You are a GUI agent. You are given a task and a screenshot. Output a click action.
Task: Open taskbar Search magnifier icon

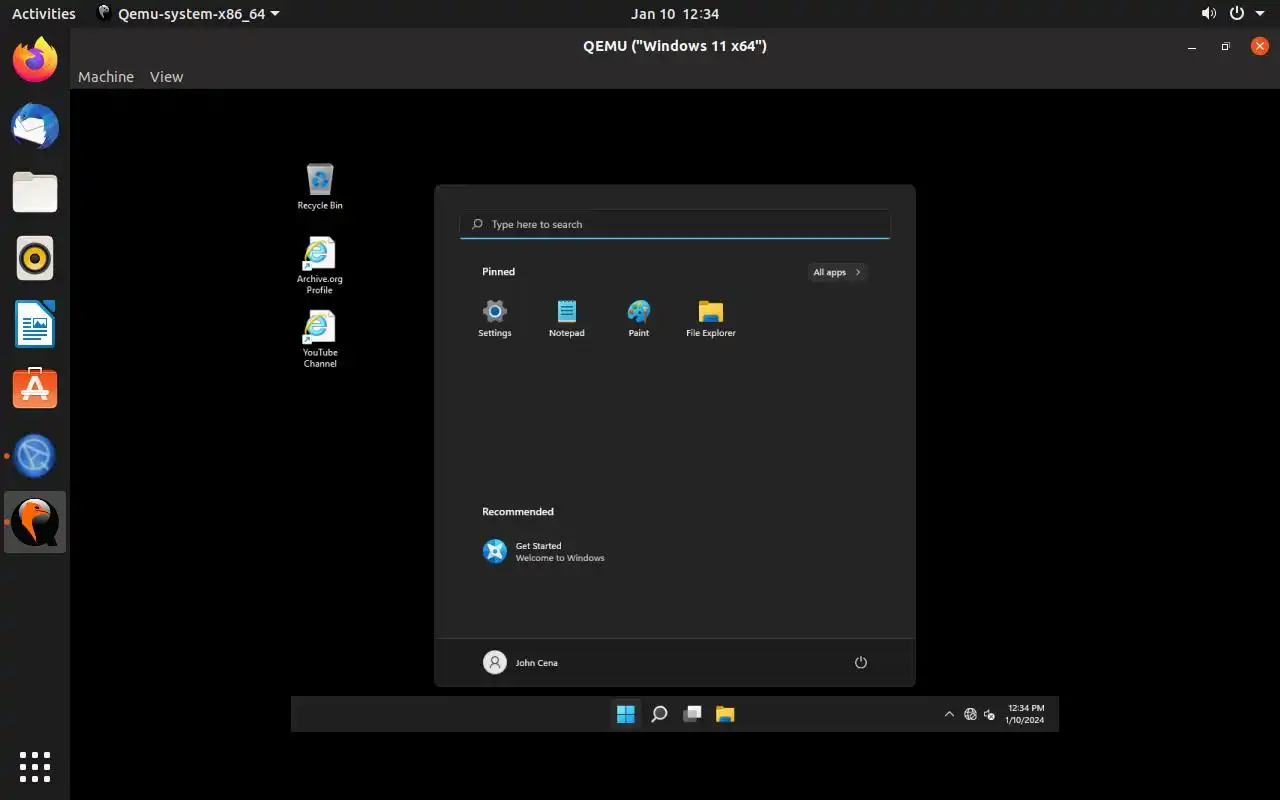(x=659, y=714)
